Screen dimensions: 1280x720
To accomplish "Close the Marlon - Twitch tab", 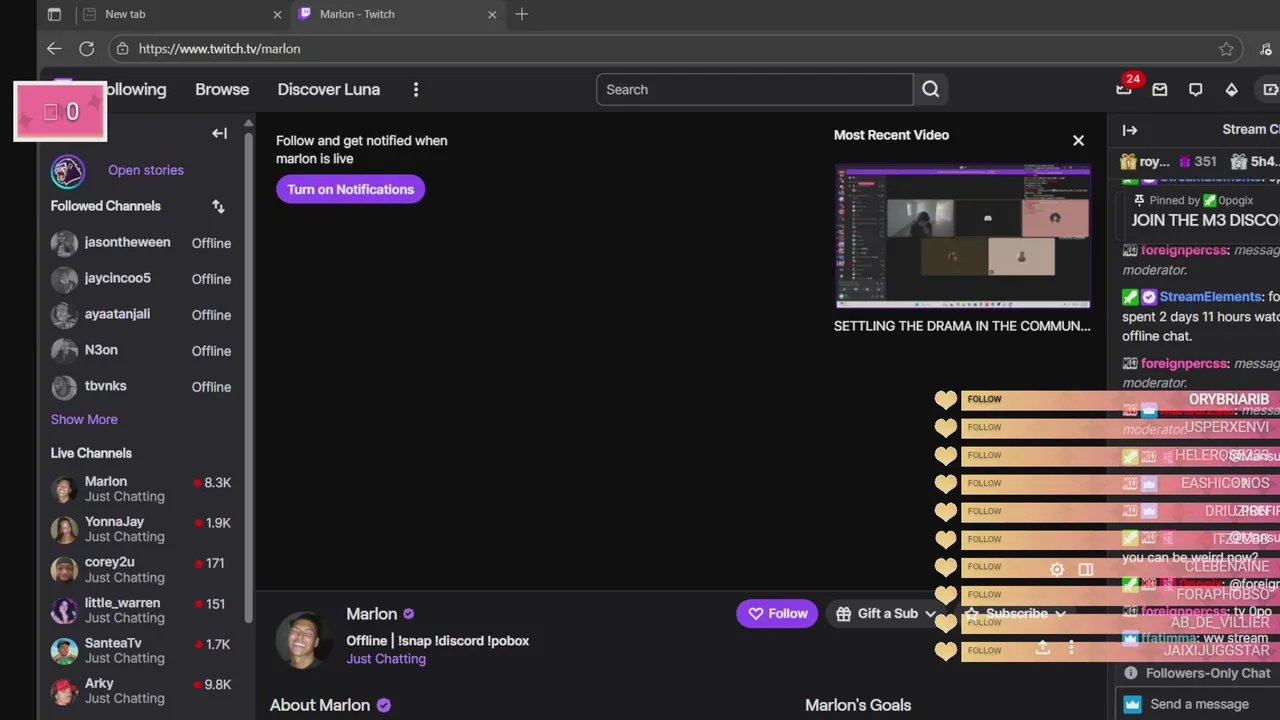I will [x=492, y=14].
